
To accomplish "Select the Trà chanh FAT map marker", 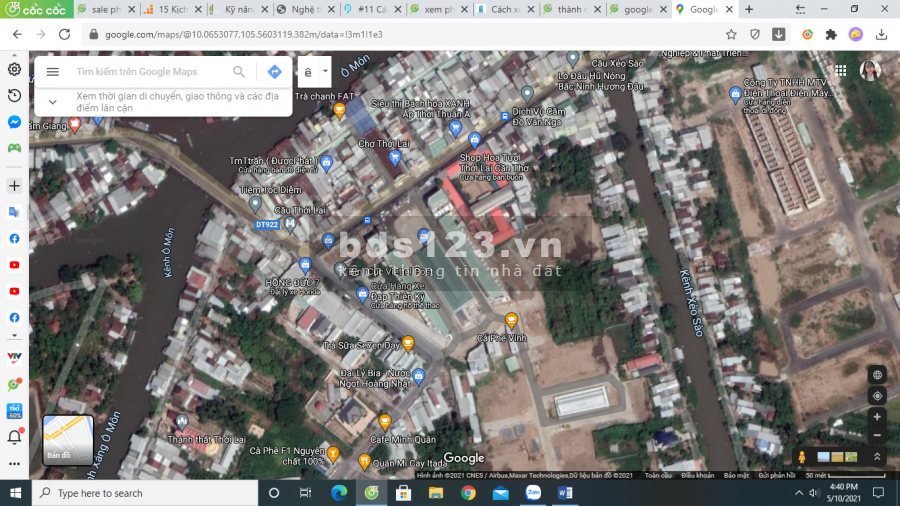I will [339, 110].
